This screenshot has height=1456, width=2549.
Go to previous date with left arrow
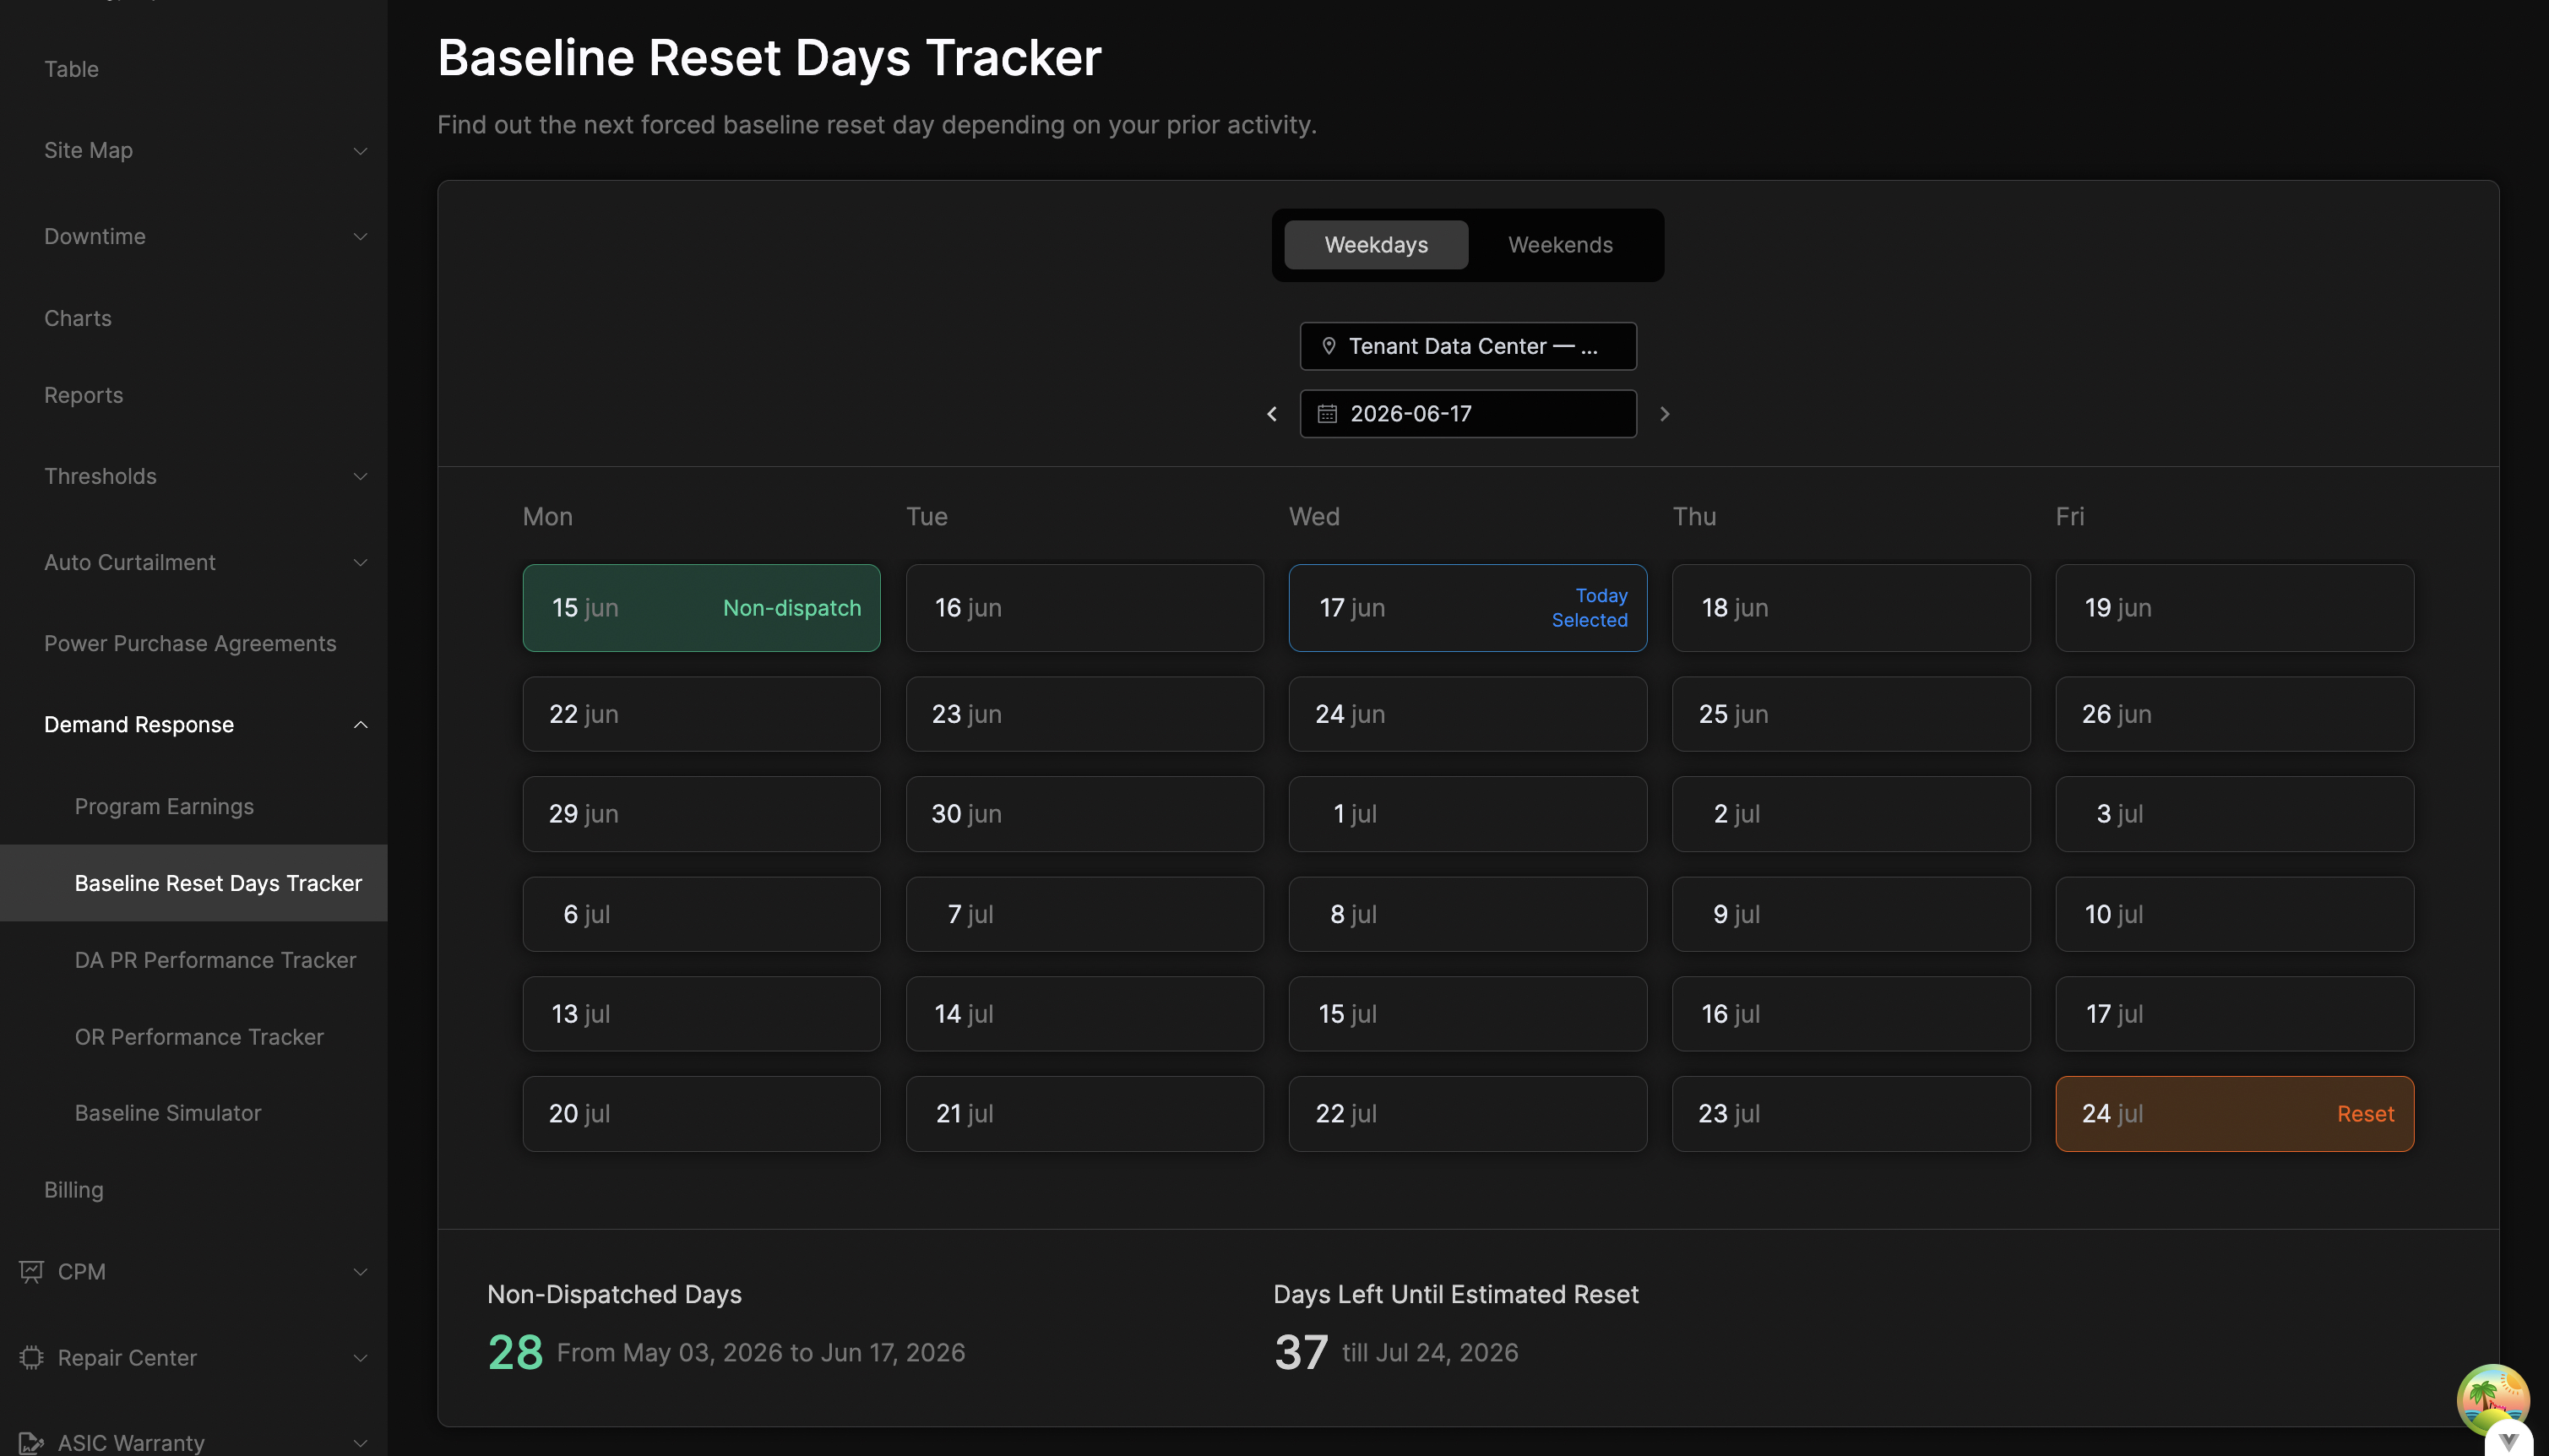[1272, 414]
